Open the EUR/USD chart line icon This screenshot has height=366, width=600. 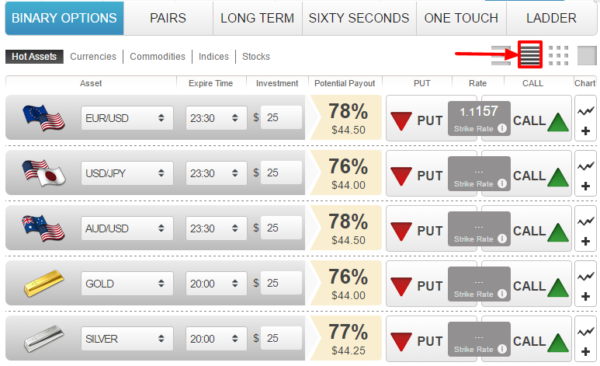[x=585, y=111]
